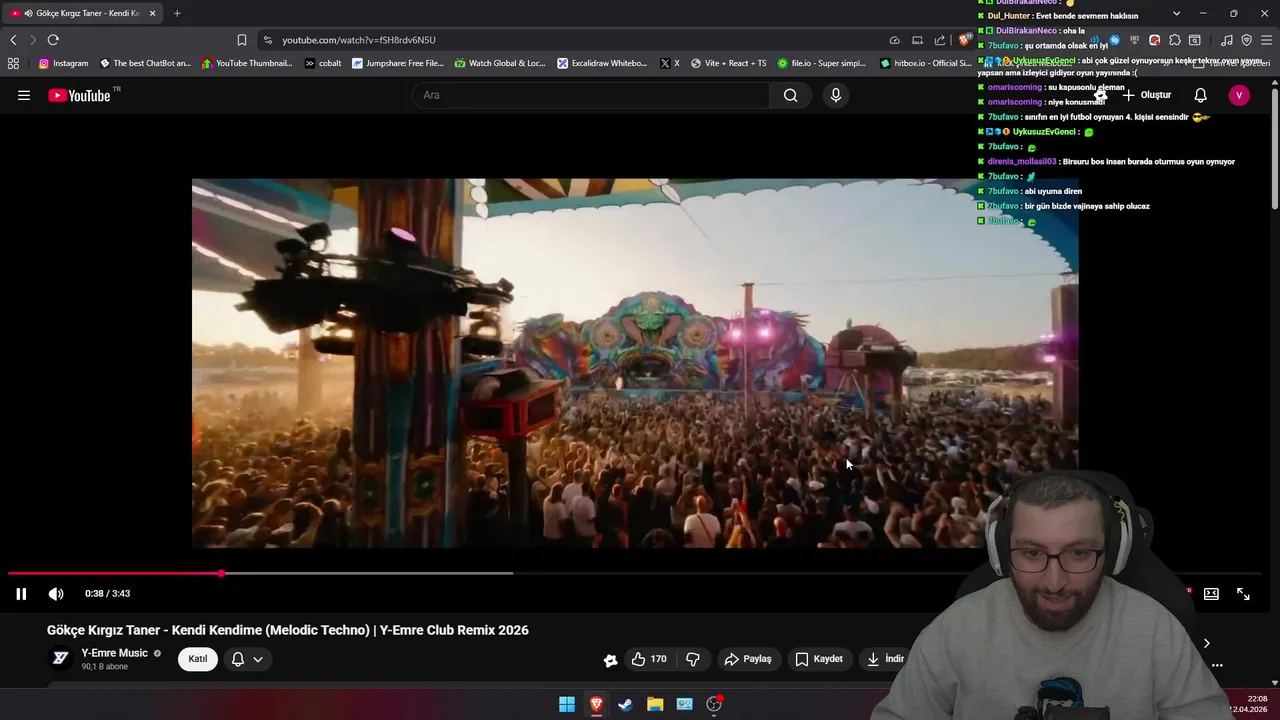The image size is (1280, 720).
Task: Open the Brave Shields lion icon
Action: click(963, 40)
